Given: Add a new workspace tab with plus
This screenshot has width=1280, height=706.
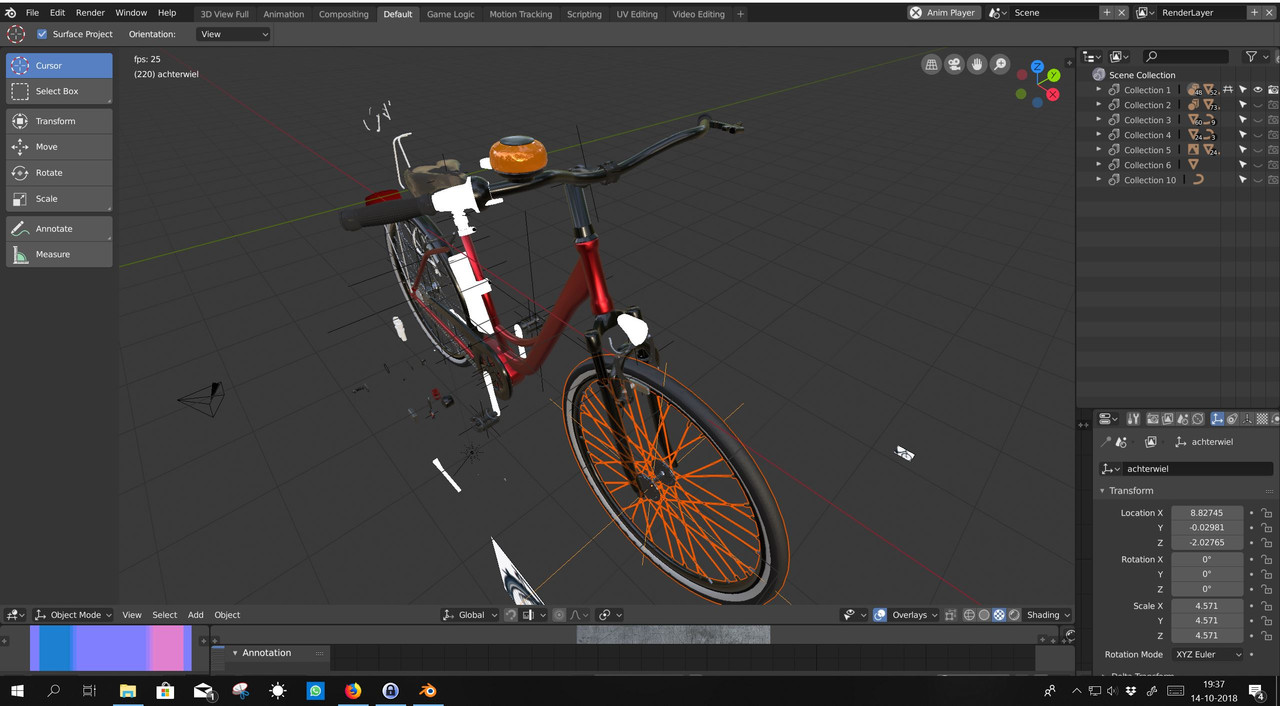Looking at the screenshot, I should pos(740,14).
